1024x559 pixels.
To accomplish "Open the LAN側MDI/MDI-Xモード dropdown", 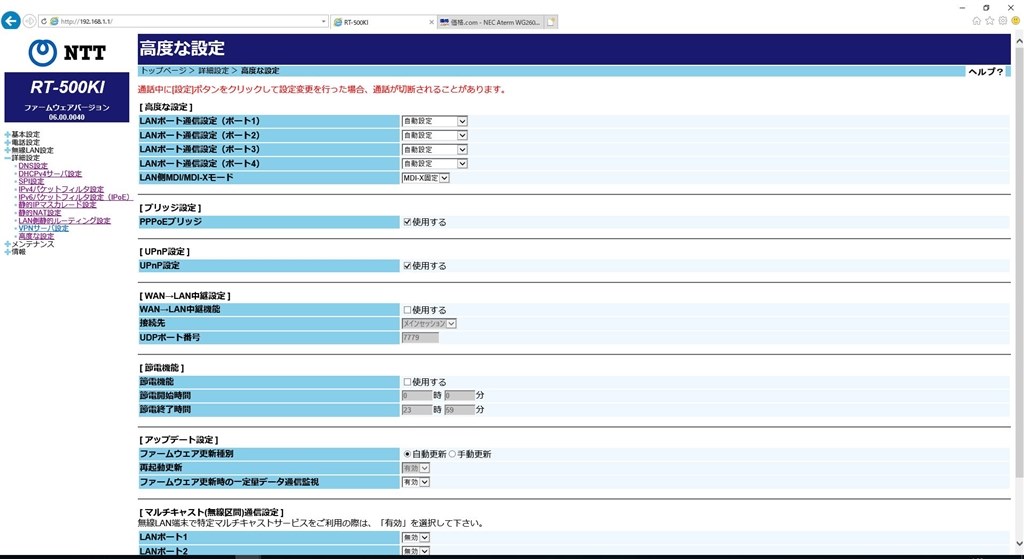I will [x=426, y=178].
